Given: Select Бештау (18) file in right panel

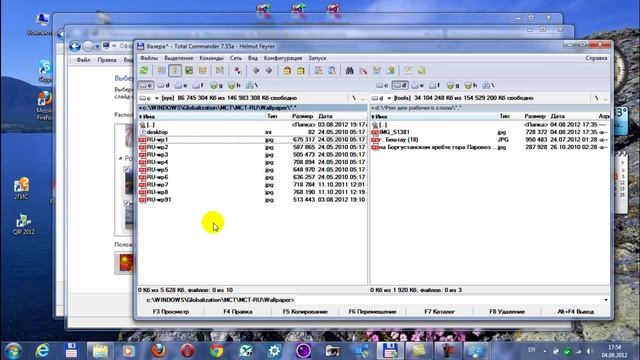Looking at the screenshot, I should pos(490,140).
